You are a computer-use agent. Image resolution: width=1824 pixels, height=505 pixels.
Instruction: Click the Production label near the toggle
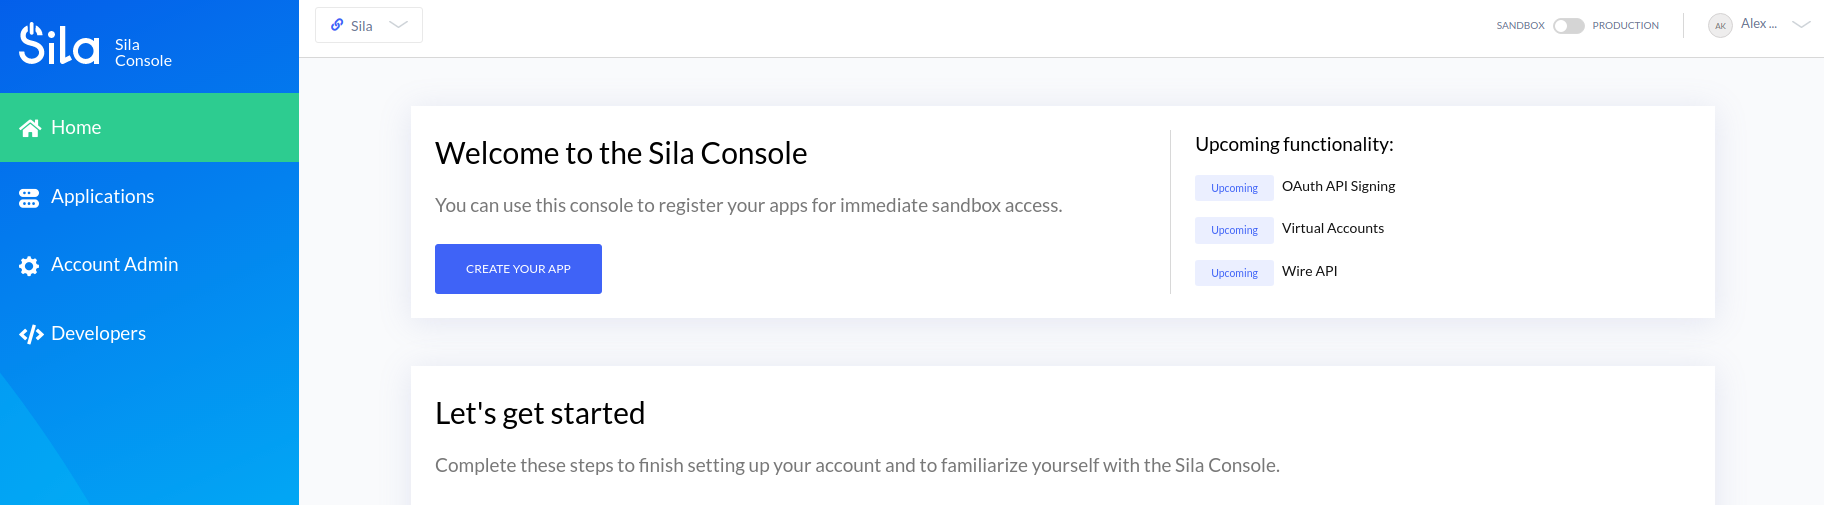click(x=1625, y=26)
